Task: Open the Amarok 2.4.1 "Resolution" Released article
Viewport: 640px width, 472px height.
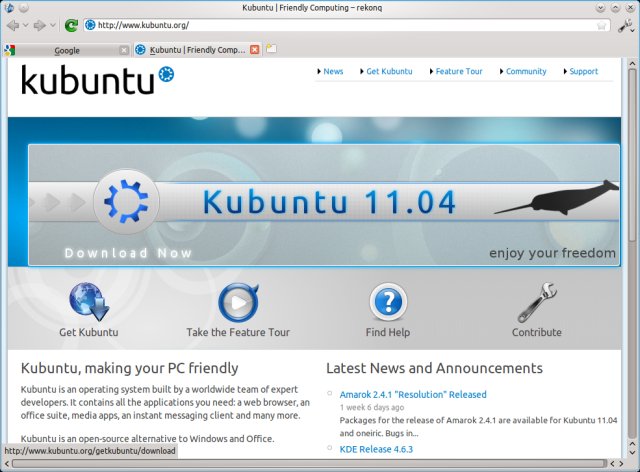Action: [x=413, y=394]
